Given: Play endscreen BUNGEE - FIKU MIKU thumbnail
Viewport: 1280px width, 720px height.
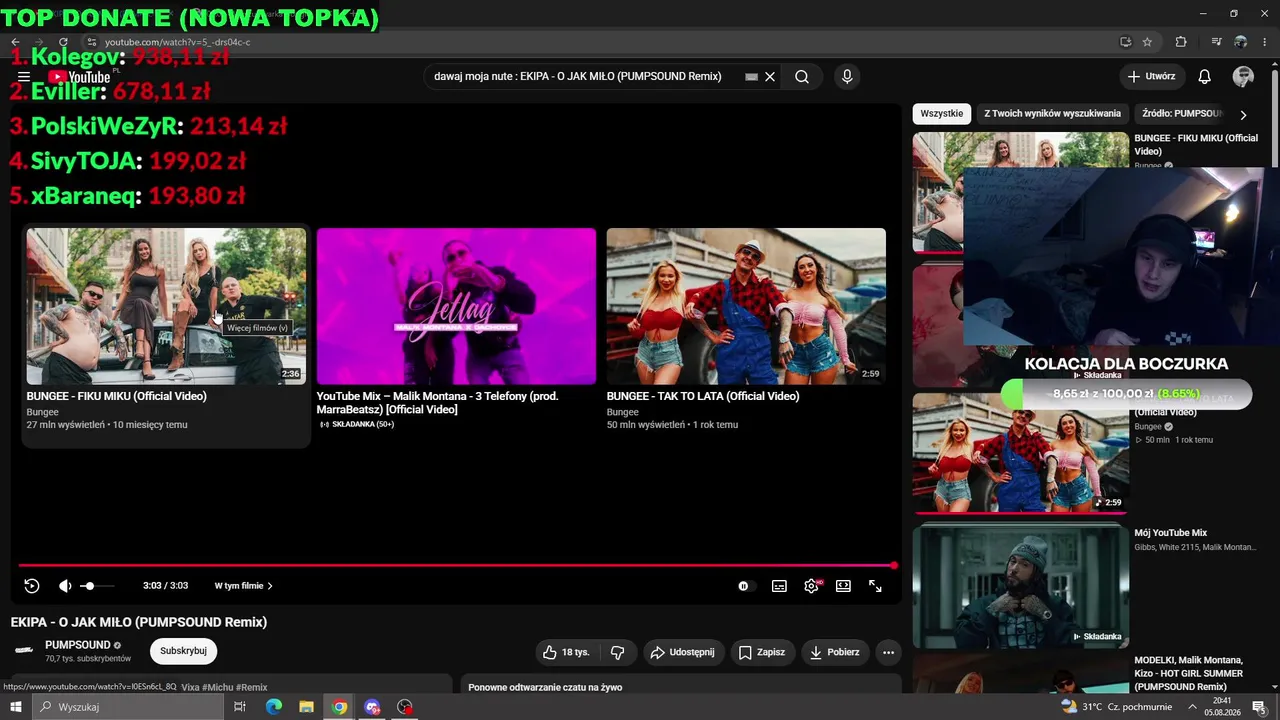Looking at the screenshot, I should (x=166, y=306).
